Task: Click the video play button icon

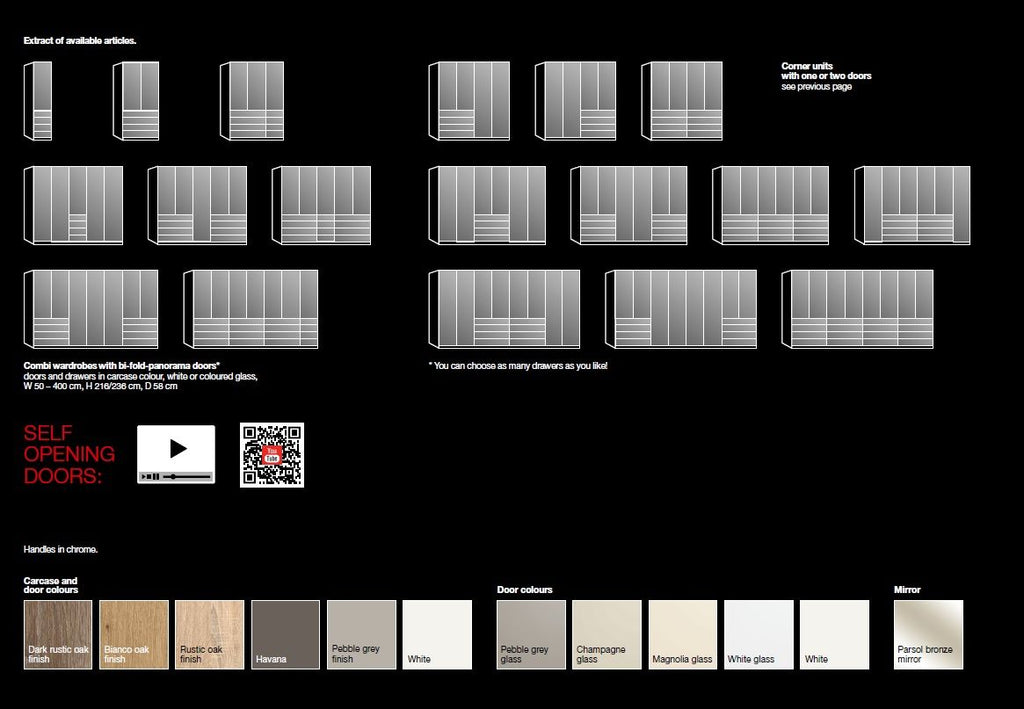Action: tap(178, 449)
